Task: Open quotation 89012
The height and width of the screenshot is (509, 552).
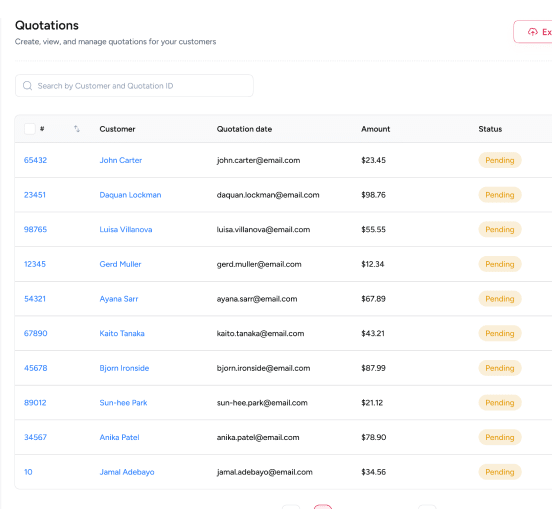Action: click(35, 403)
